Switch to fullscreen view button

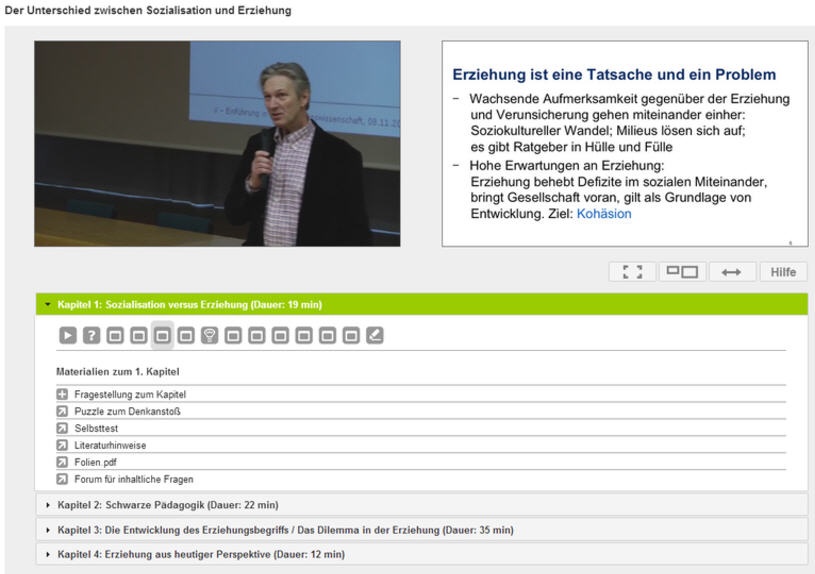[x=632, y=272]
